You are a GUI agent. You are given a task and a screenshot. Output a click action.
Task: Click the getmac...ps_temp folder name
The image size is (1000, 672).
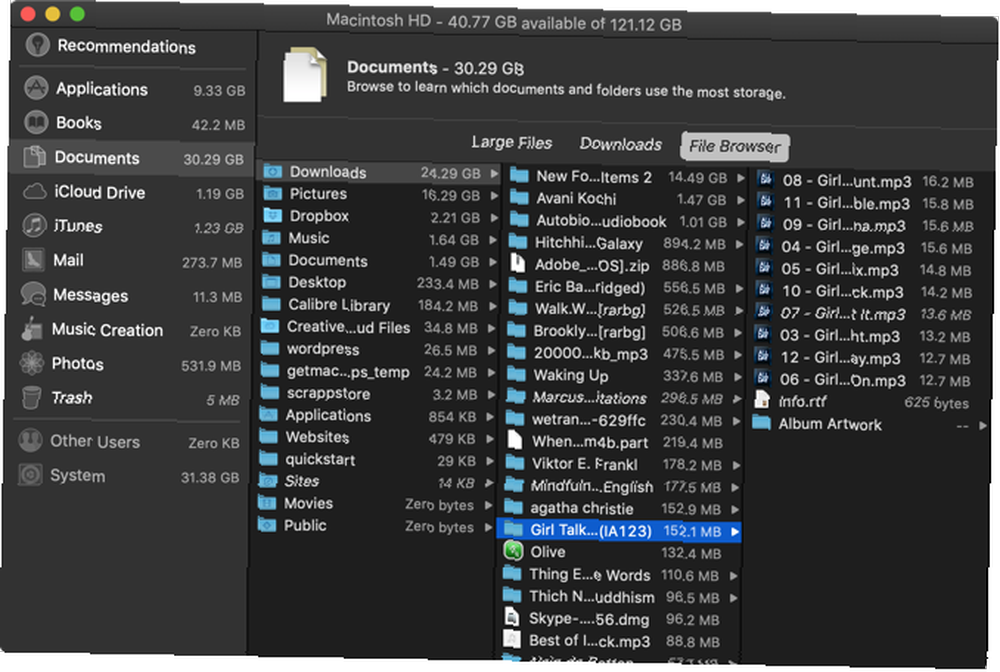click(x=348, y=371)
